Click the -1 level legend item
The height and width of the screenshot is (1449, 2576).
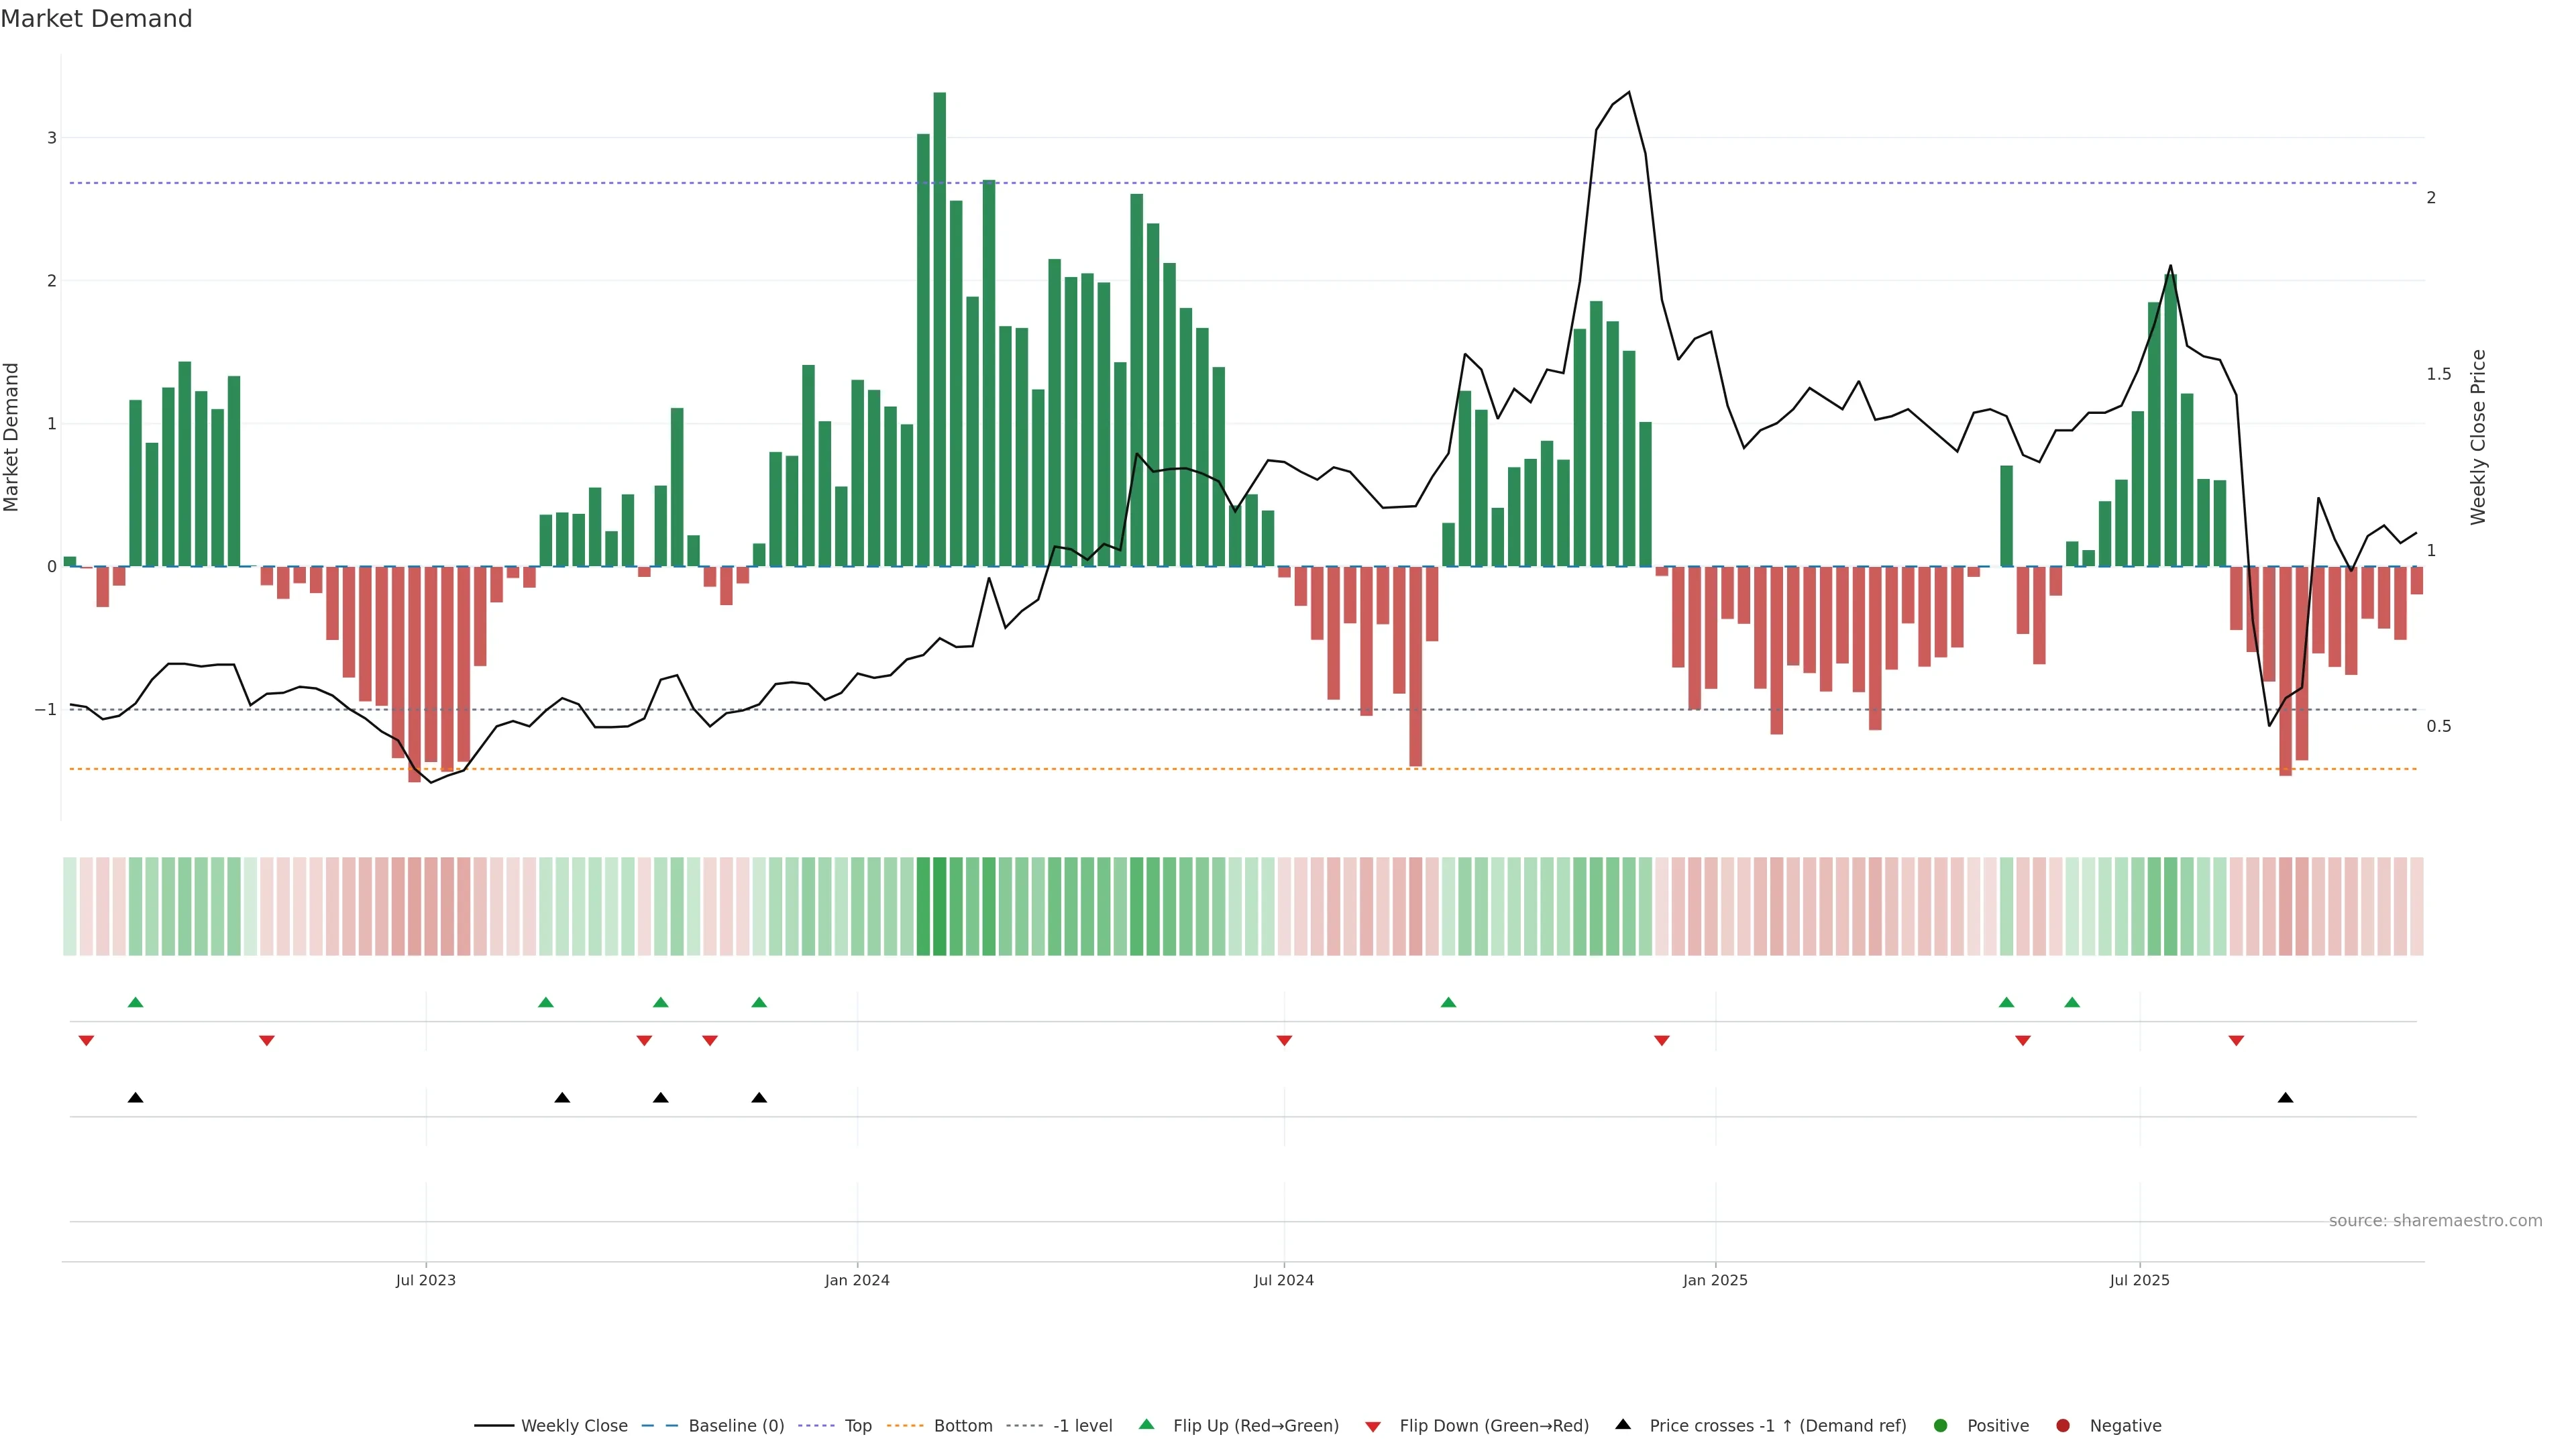[1082, 1426]
